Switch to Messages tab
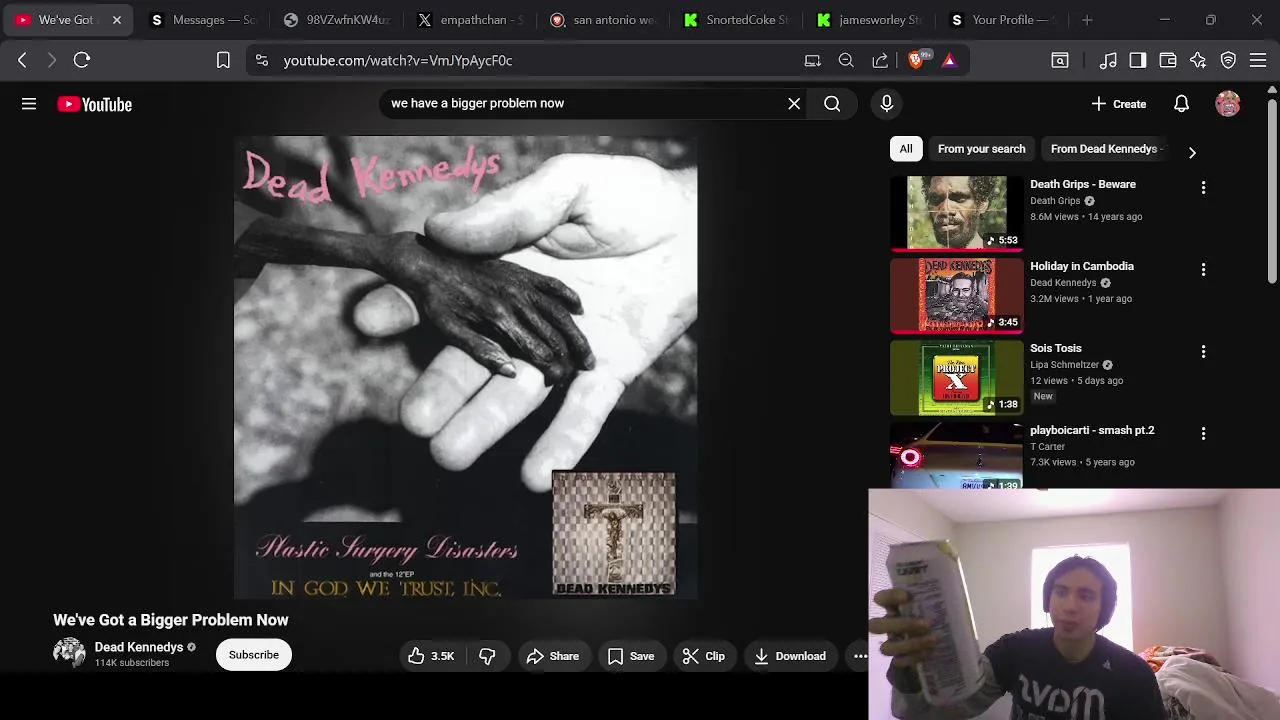1280x720 pixels. 203,20
